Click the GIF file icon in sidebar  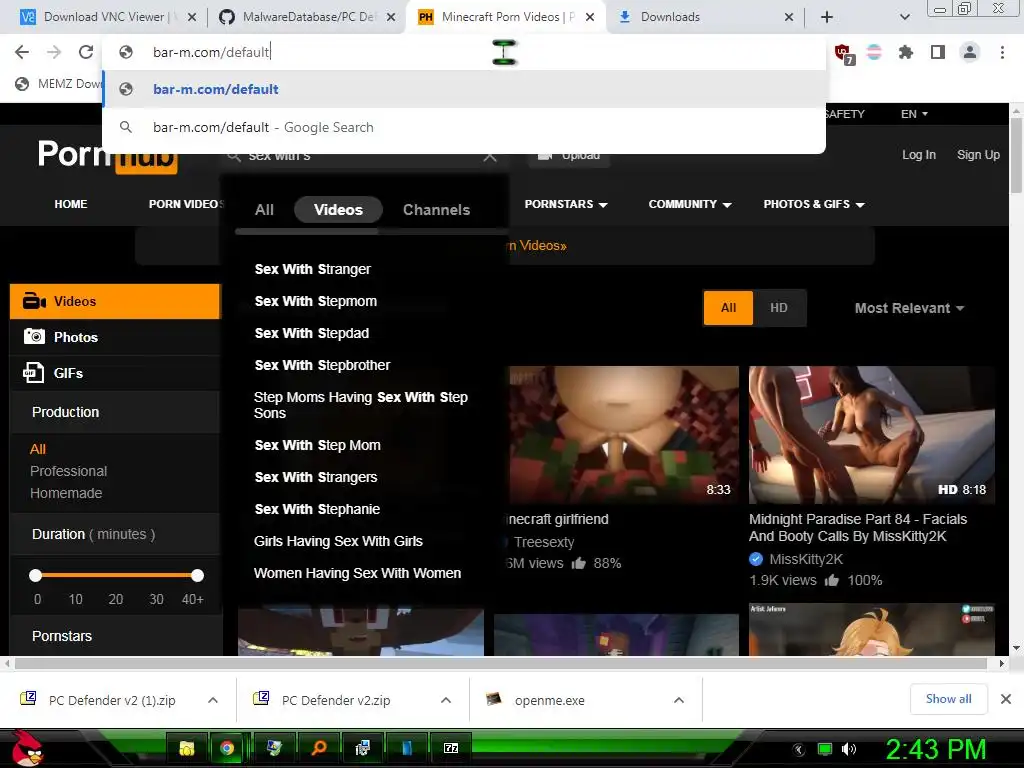tap(33, 372)
